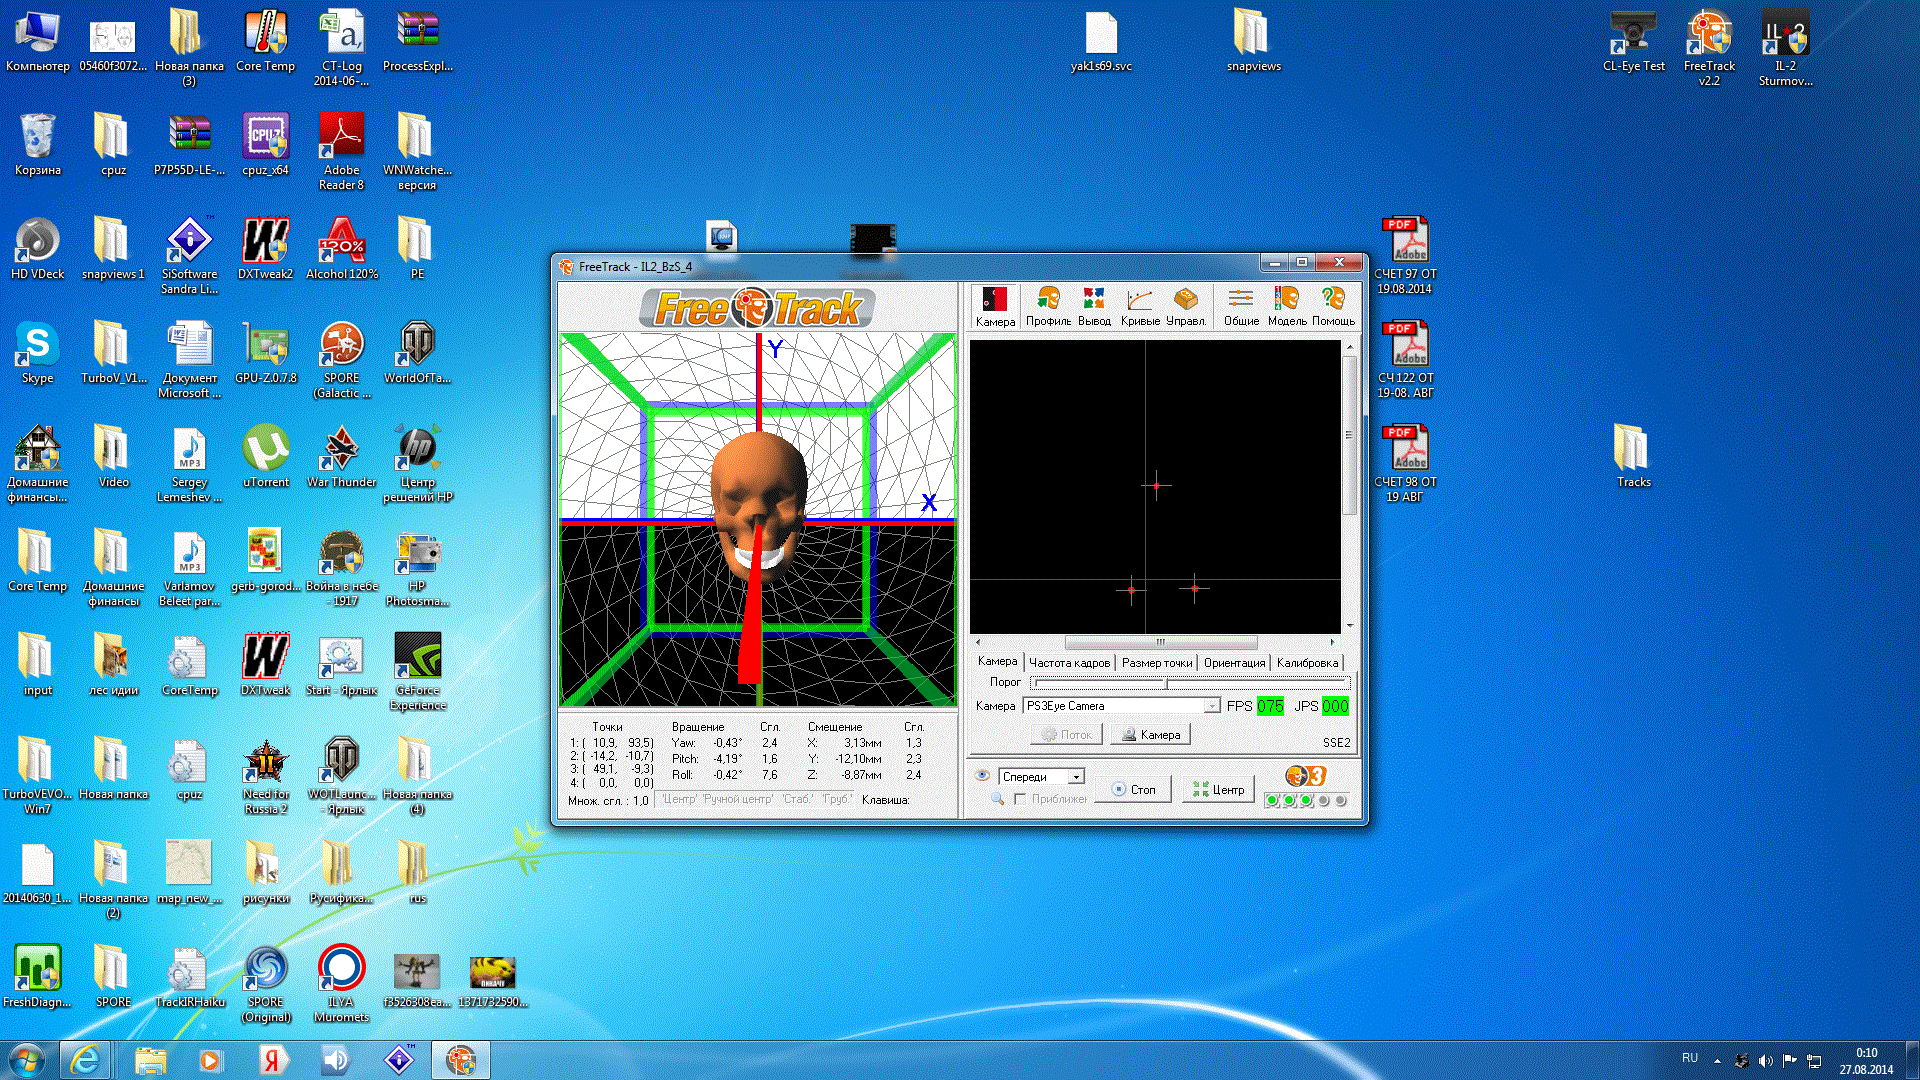Open the HD VDeck desktop shortcut

pyautogui.click(x=37, y=248)
